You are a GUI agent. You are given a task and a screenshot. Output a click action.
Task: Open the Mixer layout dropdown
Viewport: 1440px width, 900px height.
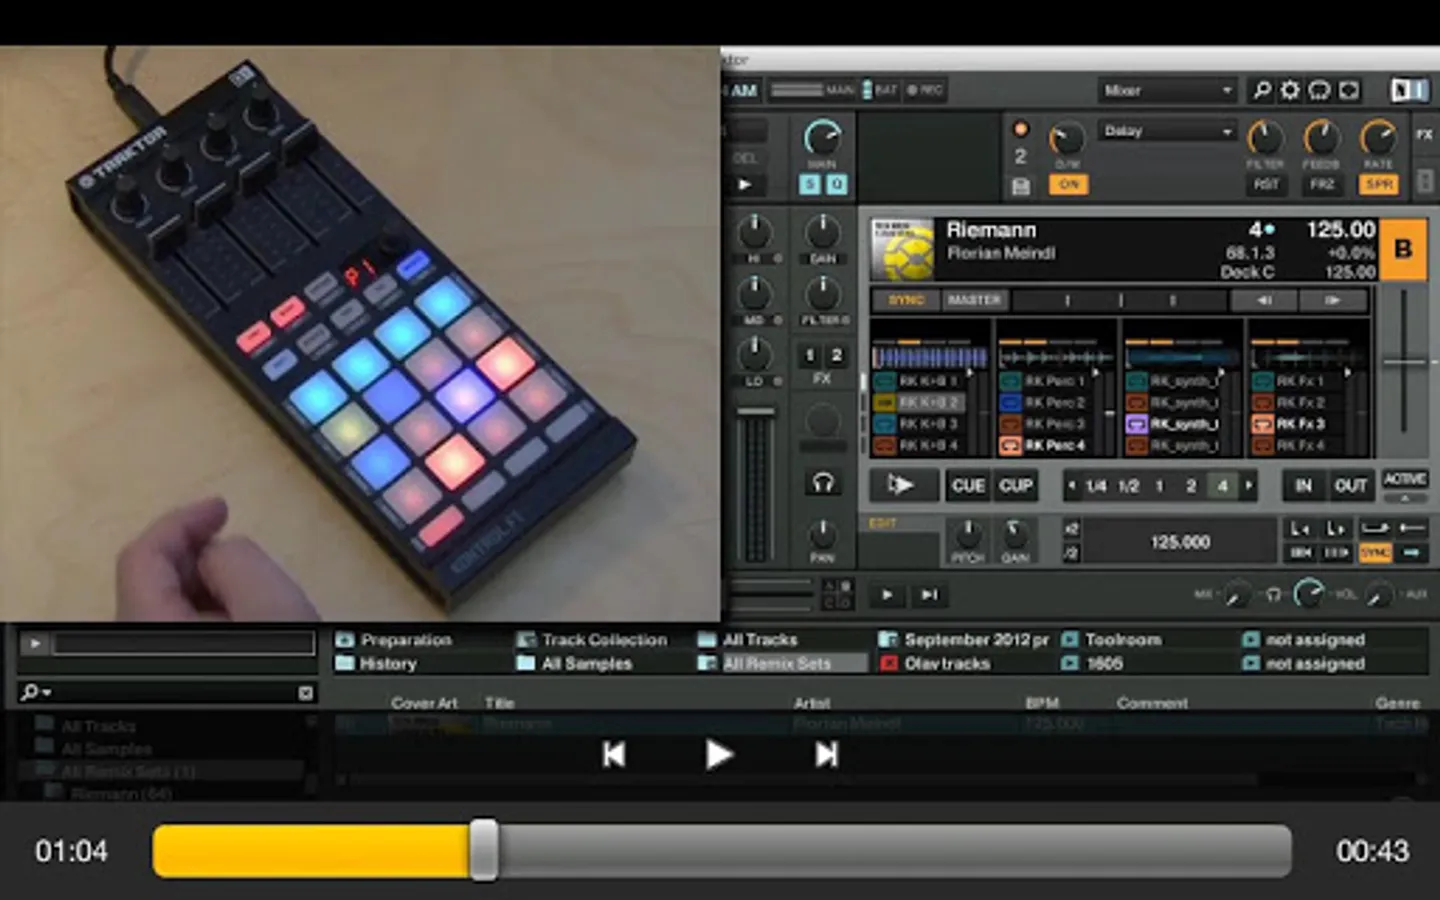(1168, 90)
